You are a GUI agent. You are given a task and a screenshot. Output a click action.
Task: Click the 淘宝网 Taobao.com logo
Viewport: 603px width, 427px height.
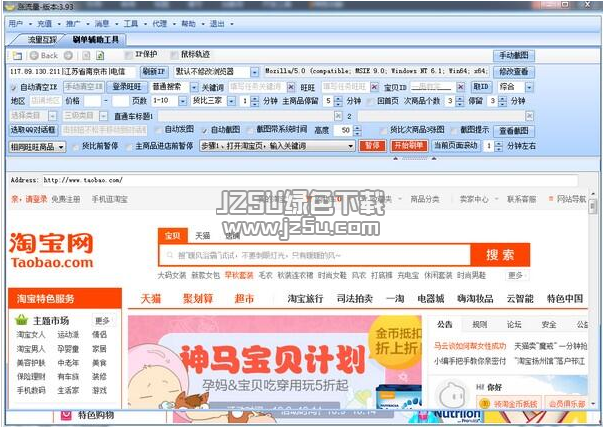tap(52, 250)
